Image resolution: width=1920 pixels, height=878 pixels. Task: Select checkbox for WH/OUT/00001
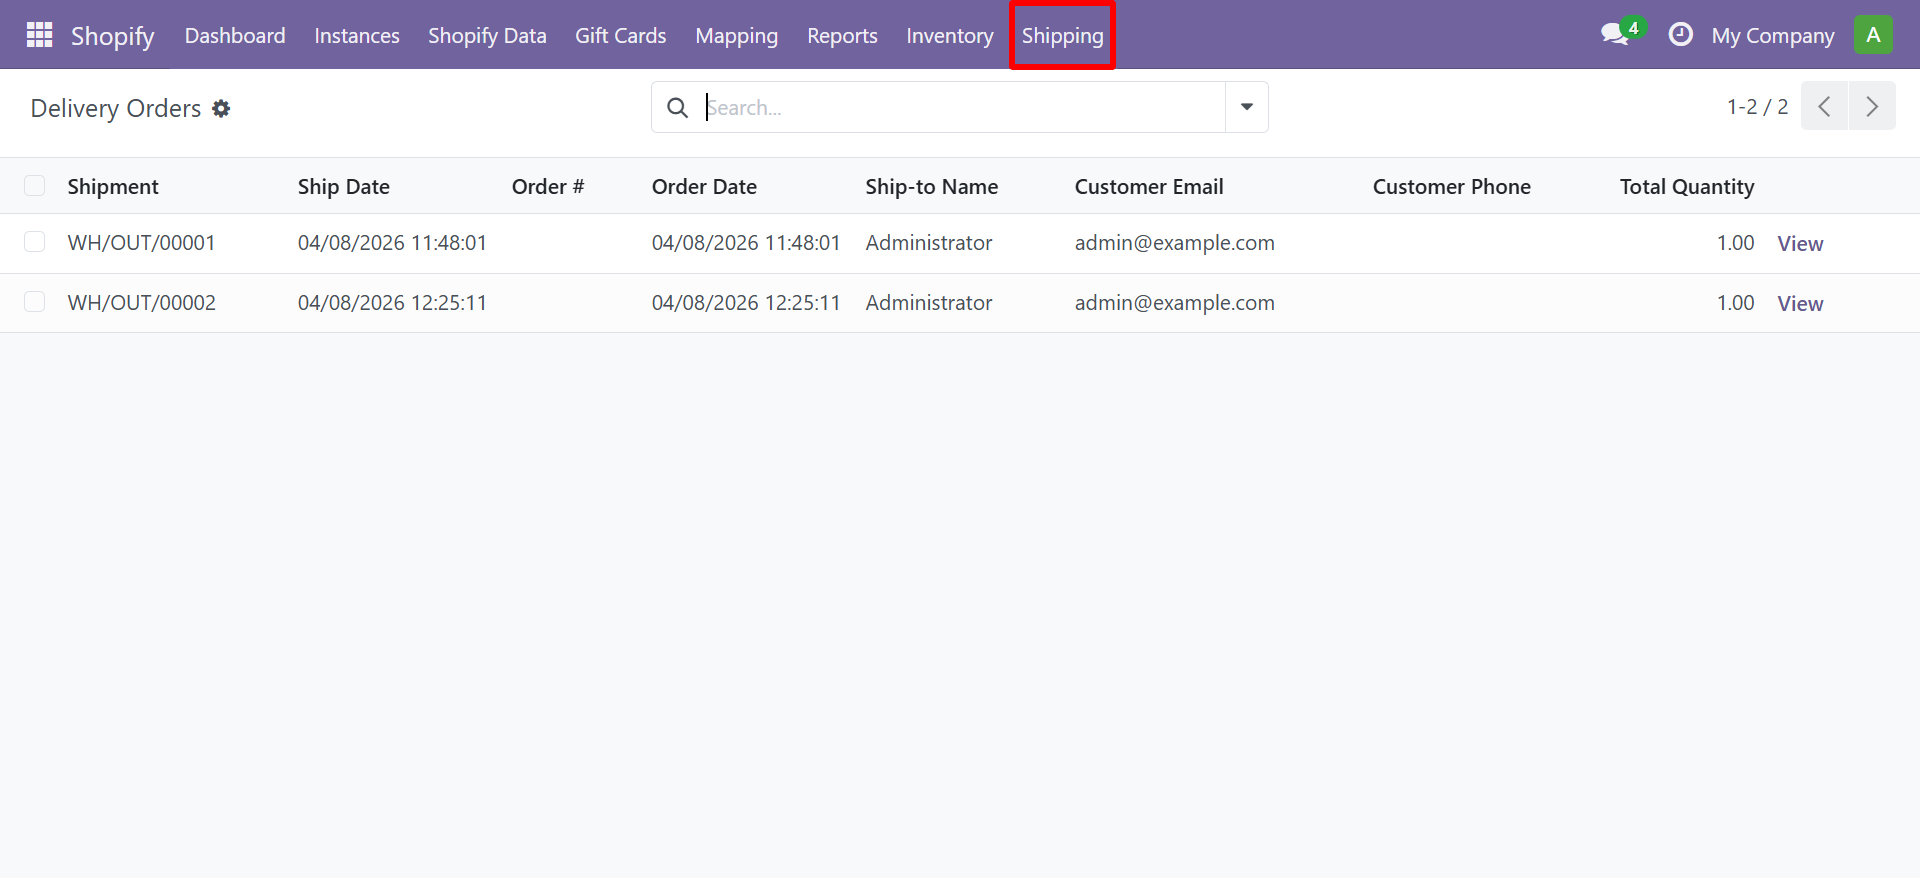coord(35,242)
